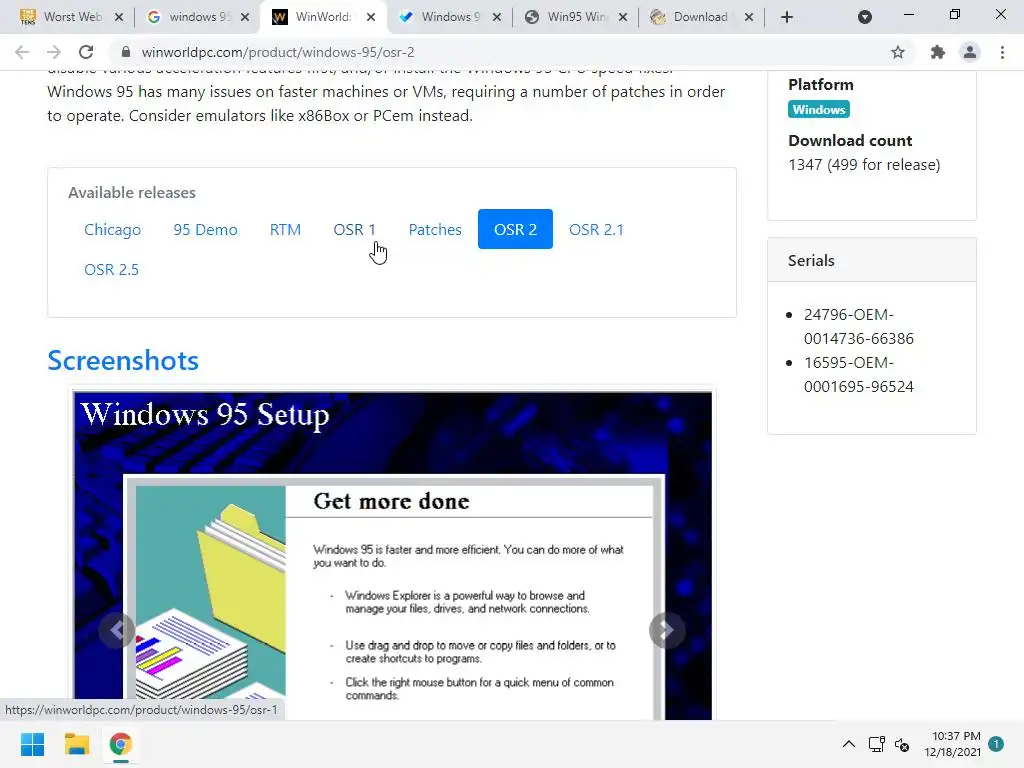The width and height of the screenshot is (1024, 768).
Task: Select serial 16595-OEM-0001695-96524
Action: (x=858, y=375)
